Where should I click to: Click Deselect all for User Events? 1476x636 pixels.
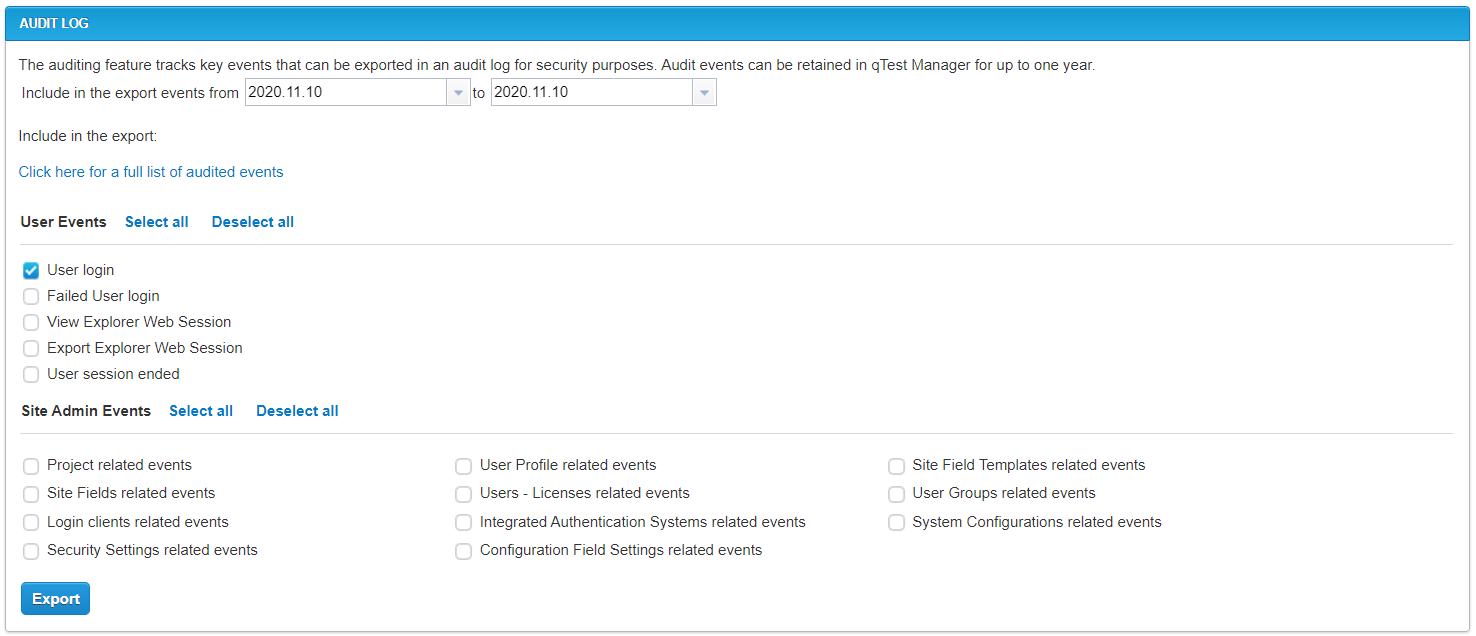pos(252,221)
